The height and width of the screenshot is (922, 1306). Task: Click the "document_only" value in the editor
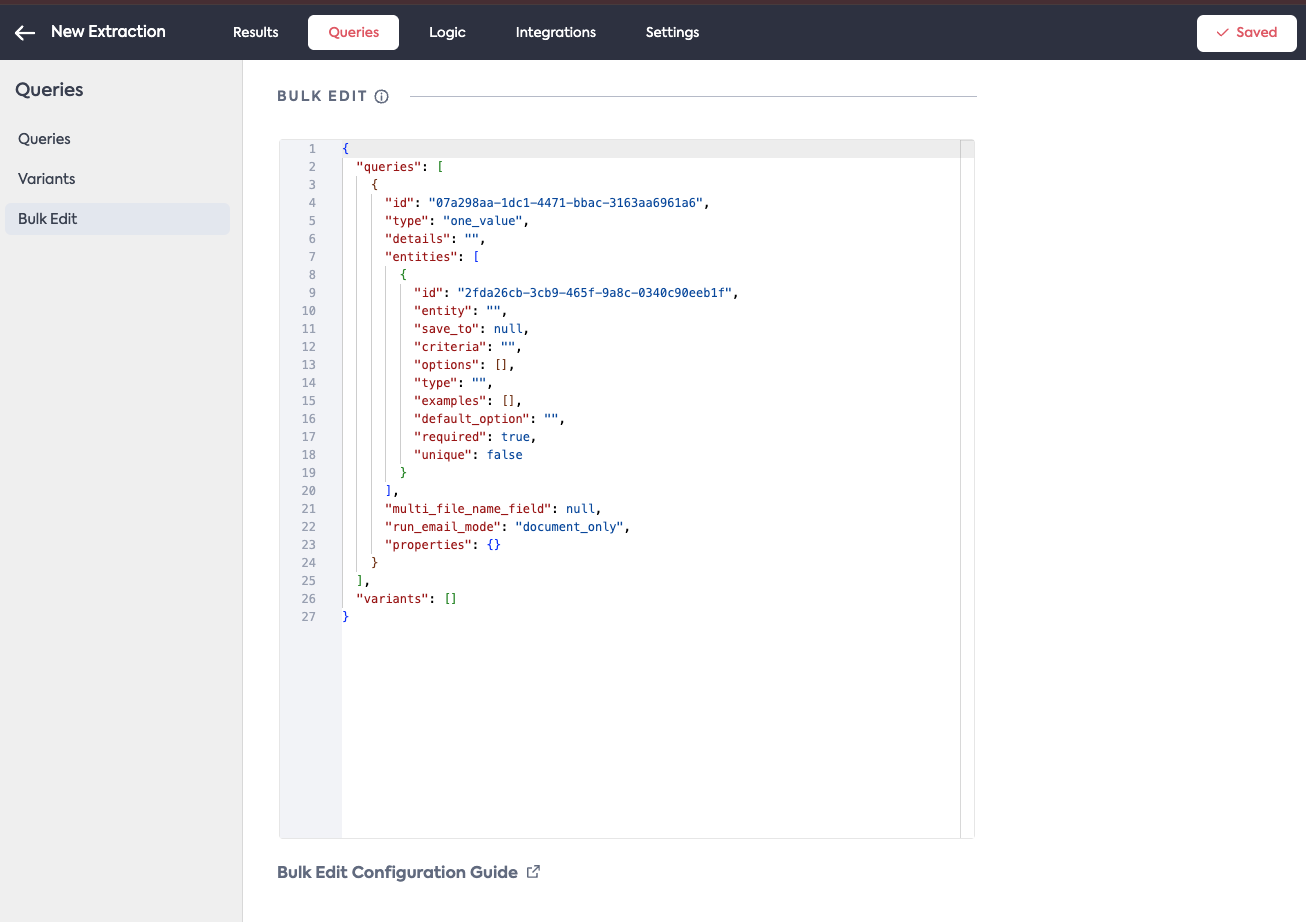(x=570, y=527)
